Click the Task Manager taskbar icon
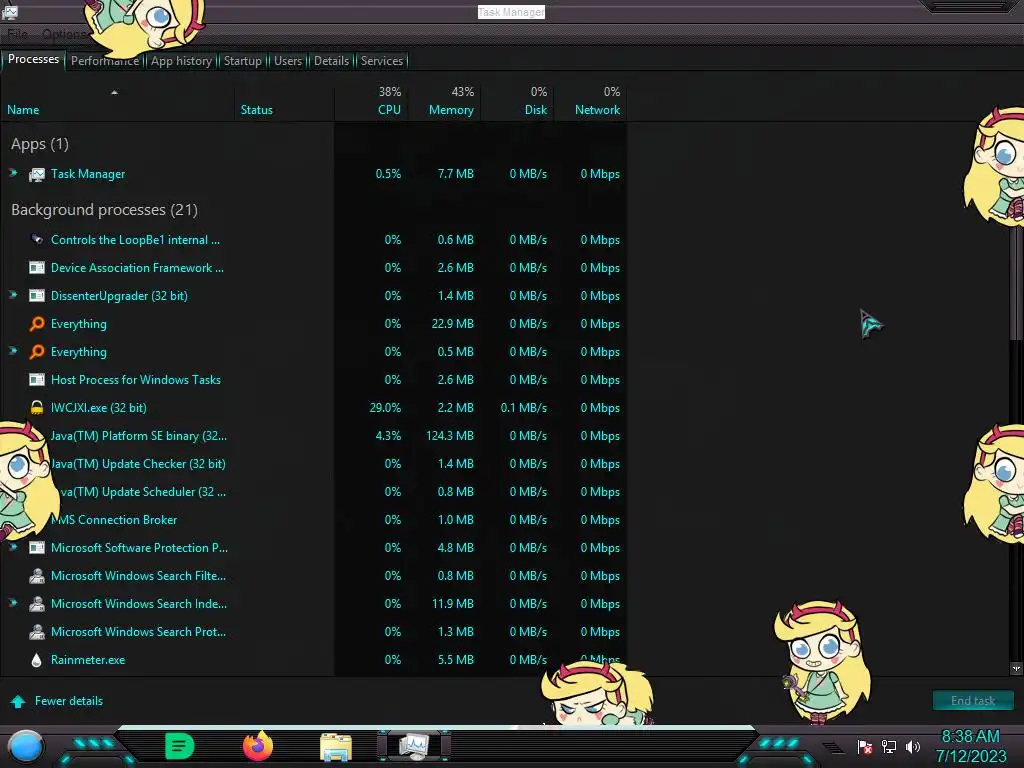Viewport: 1024px width, 768px height. [415, 746]
